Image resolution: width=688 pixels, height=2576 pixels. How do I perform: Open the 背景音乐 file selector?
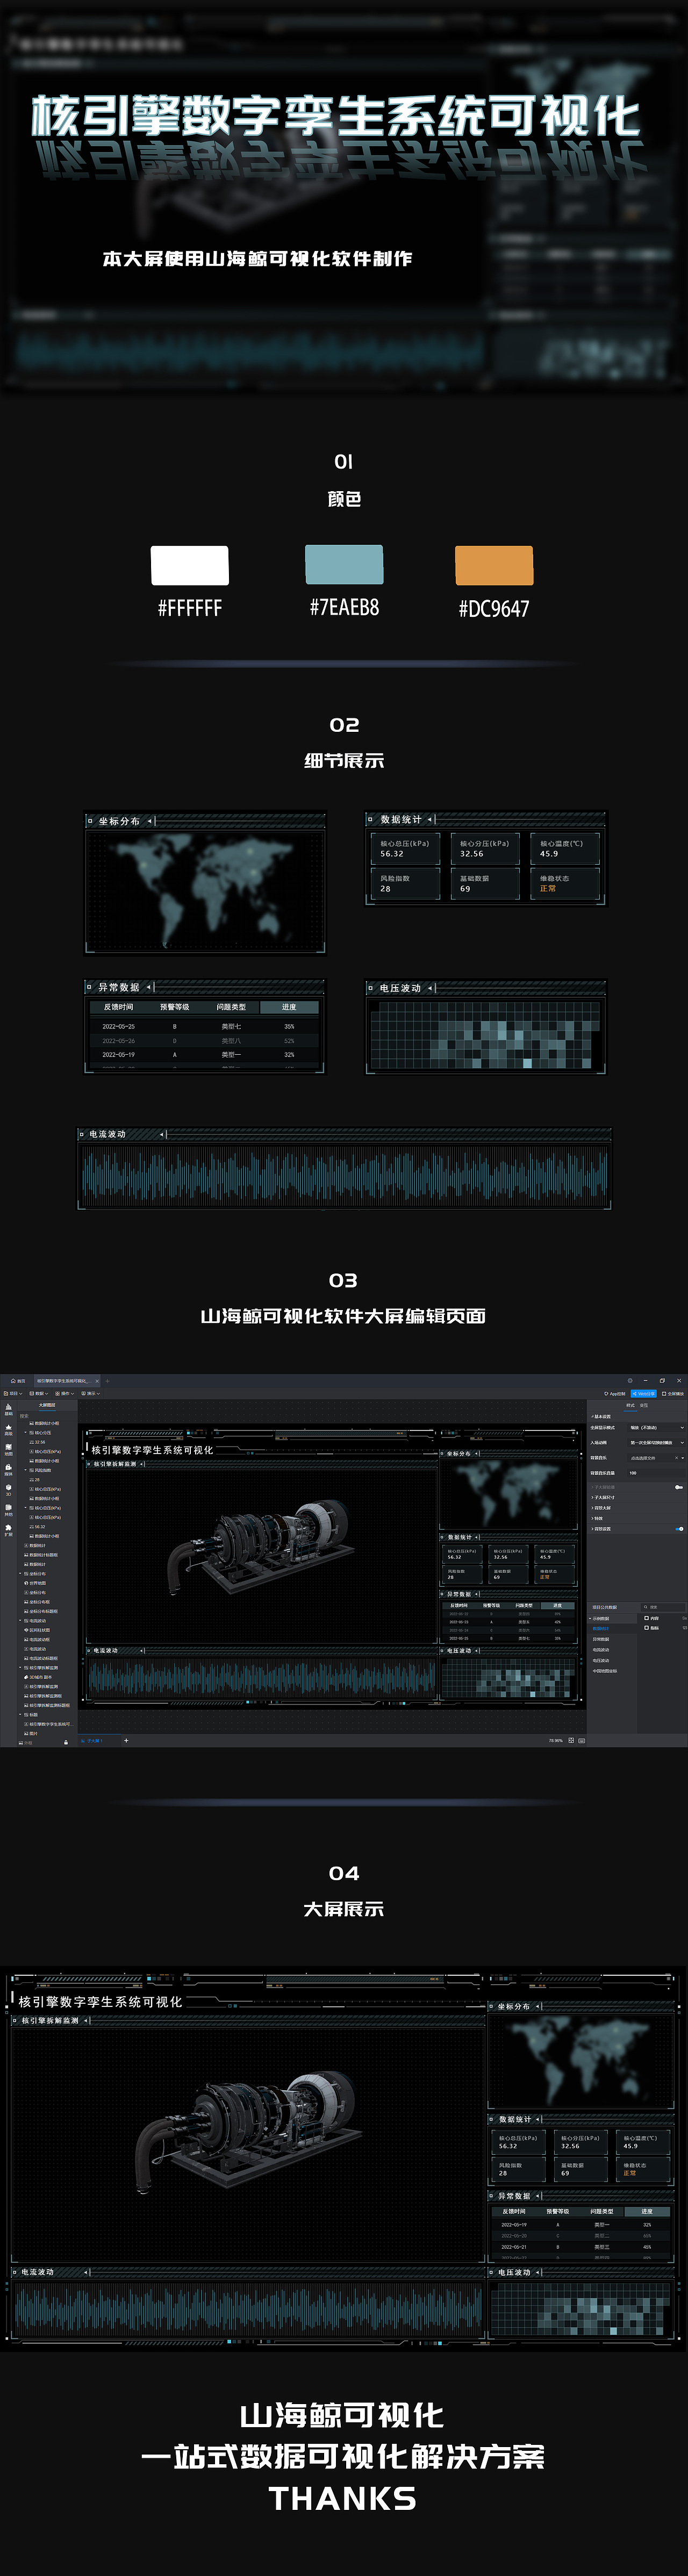[x=656, y=1458]
